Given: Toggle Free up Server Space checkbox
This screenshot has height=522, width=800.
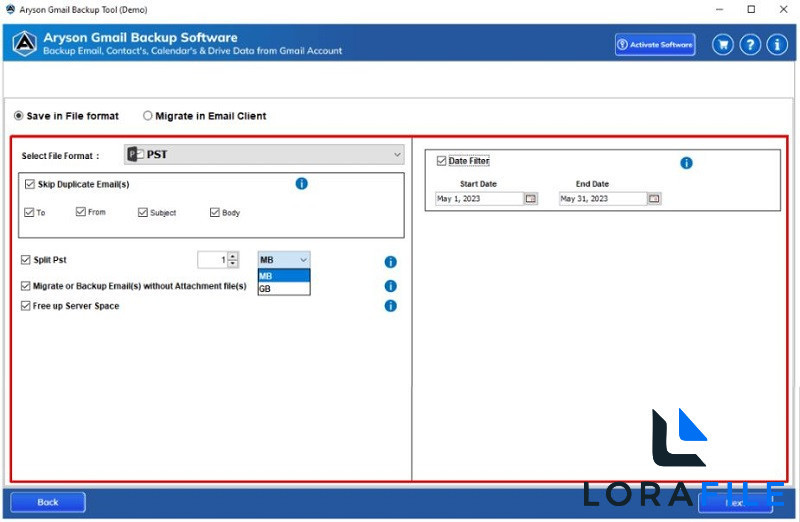Looking at the screenshot, I should (26, 306).
